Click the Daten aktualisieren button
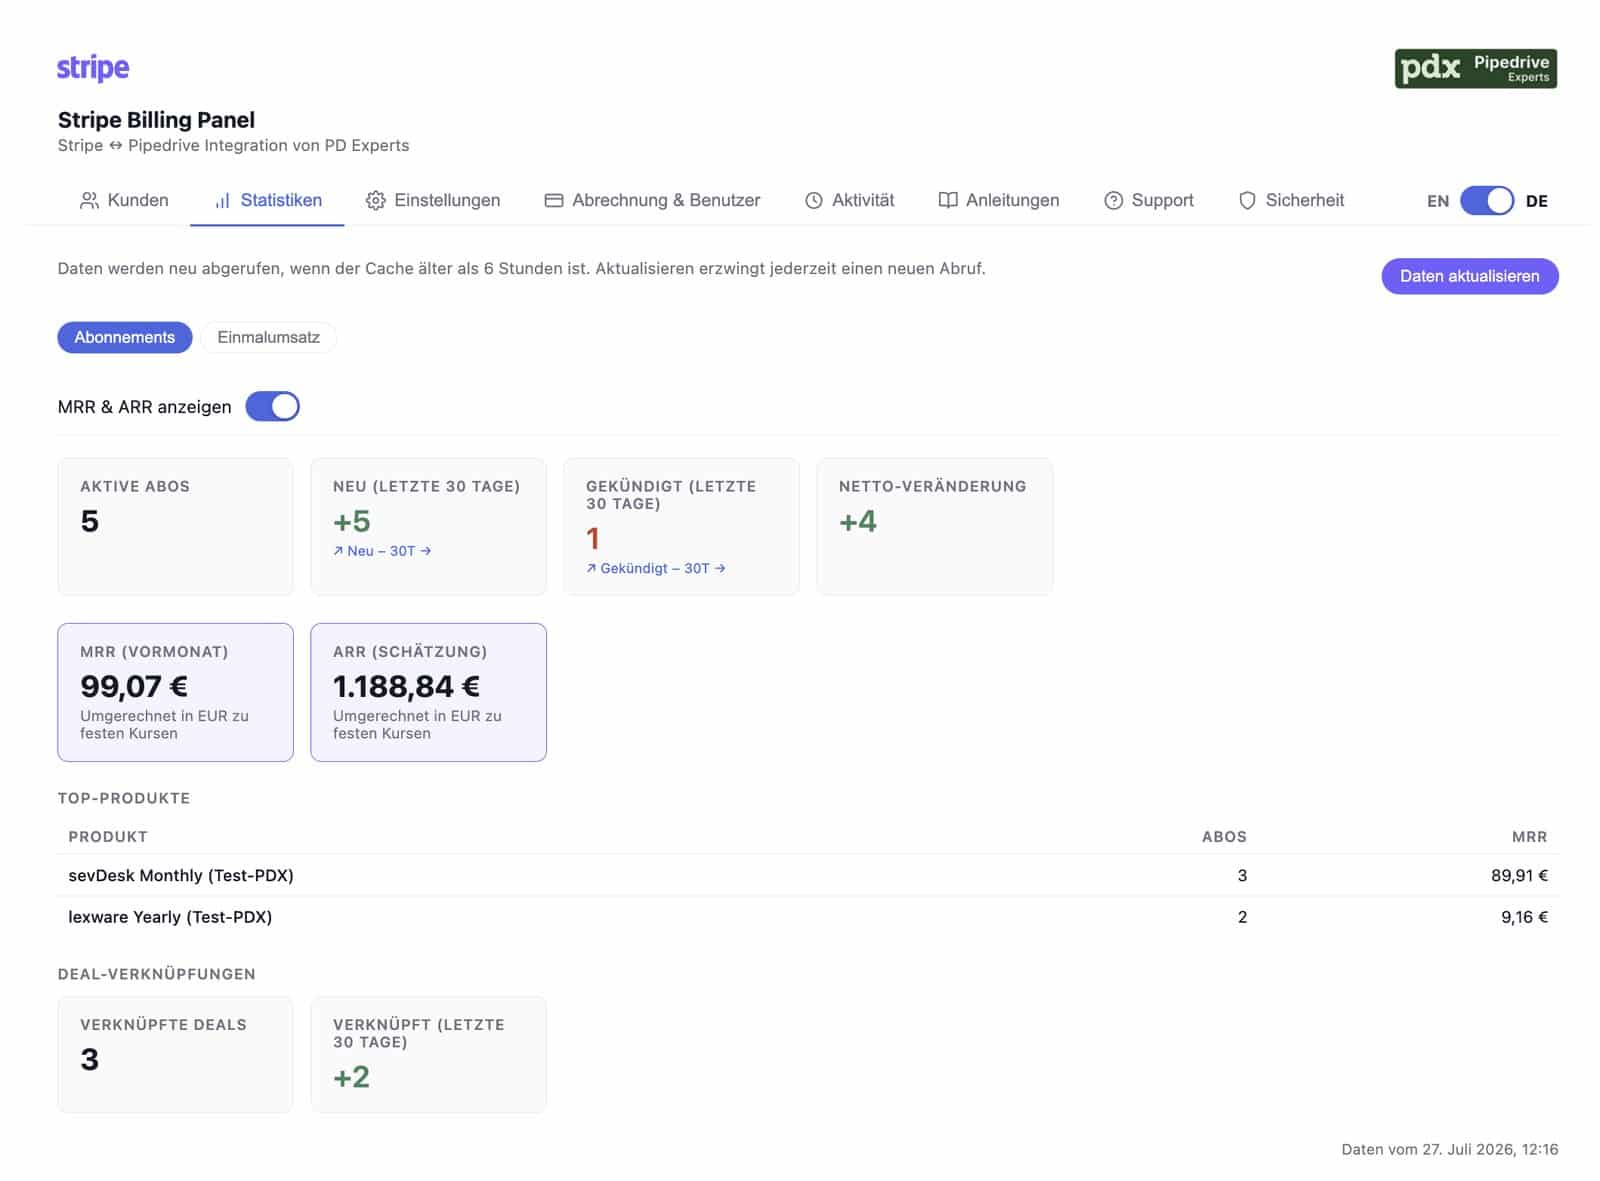This screenshot has width=1600, height=1181. point(1470,276)
